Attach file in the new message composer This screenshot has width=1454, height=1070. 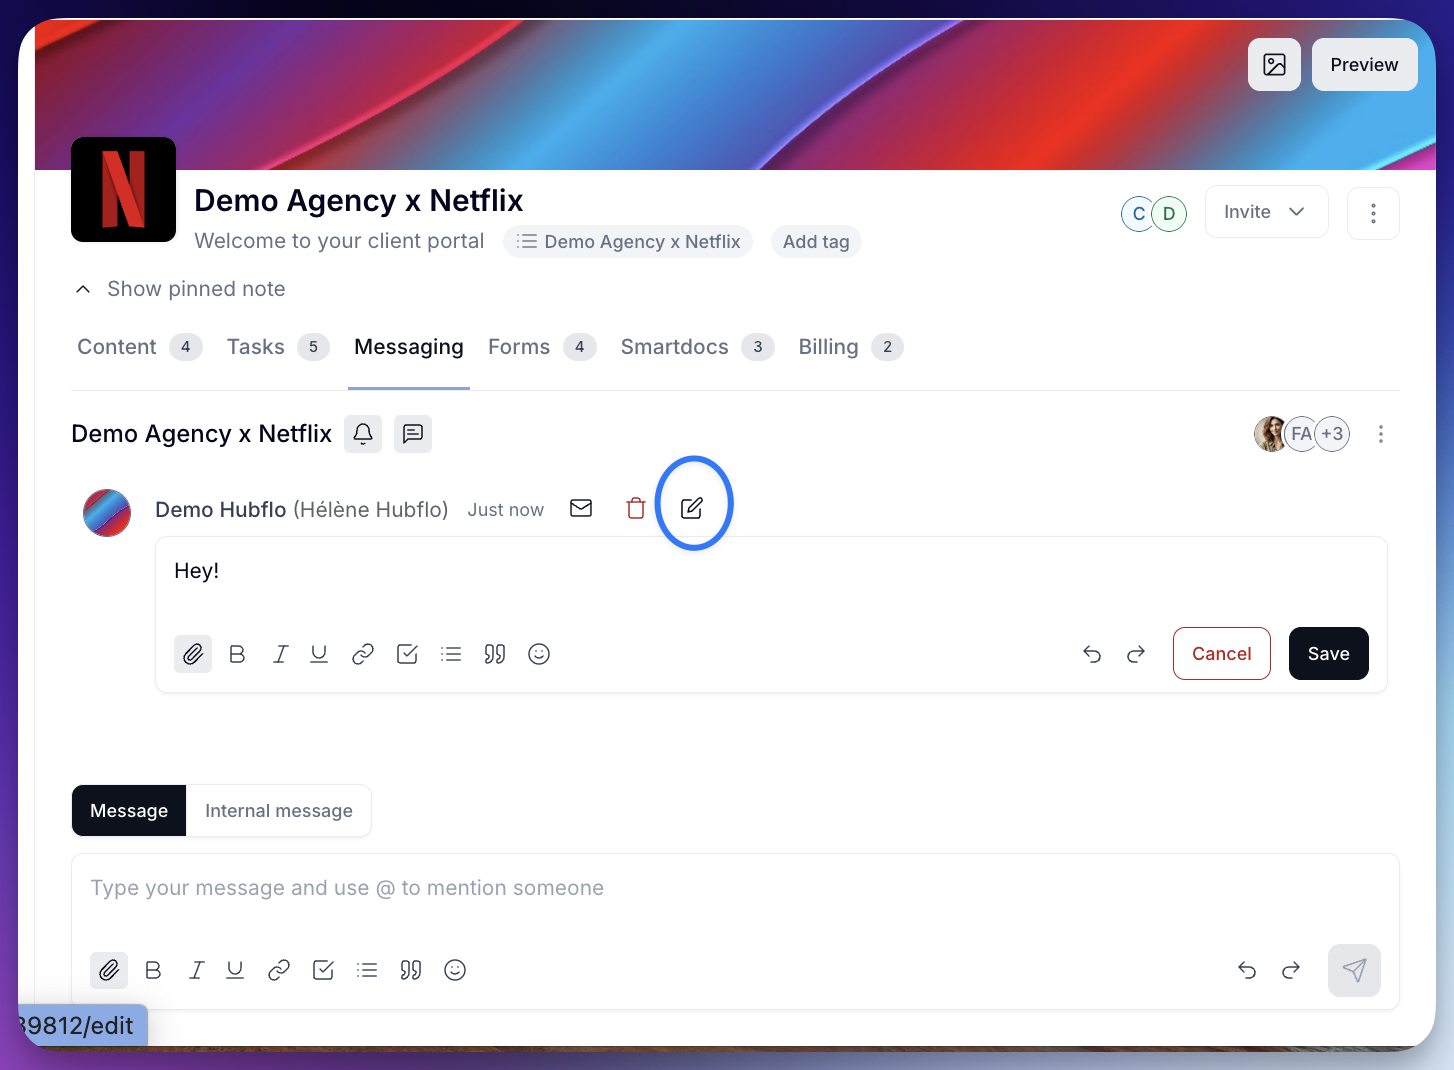109,970
